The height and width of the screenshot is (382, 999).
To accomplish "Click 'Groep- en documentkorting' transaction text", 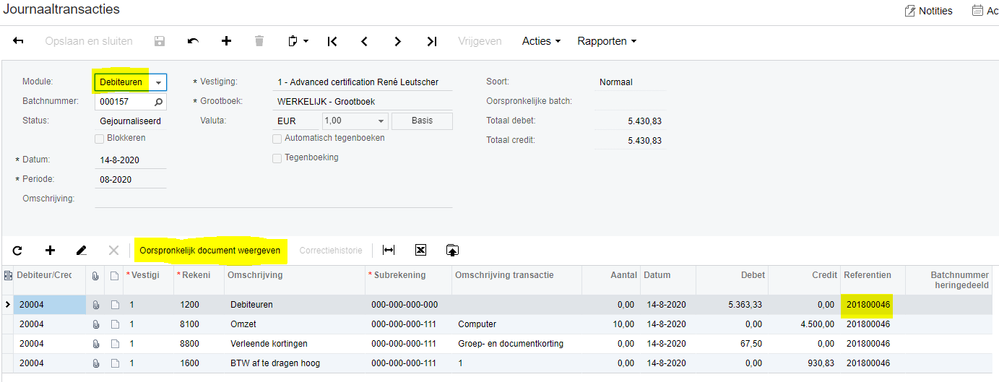I will tap(510, 344).
